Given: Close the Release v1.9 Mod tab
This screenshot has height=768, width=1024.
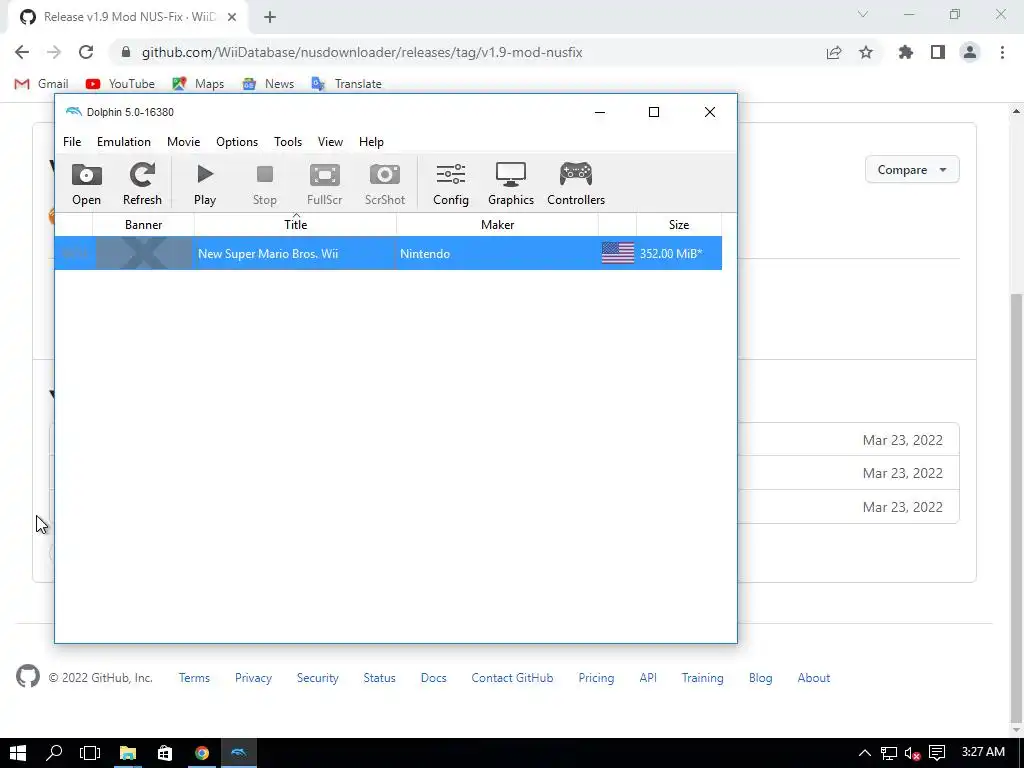Looking at the screenshot, I should pos(231,17).
